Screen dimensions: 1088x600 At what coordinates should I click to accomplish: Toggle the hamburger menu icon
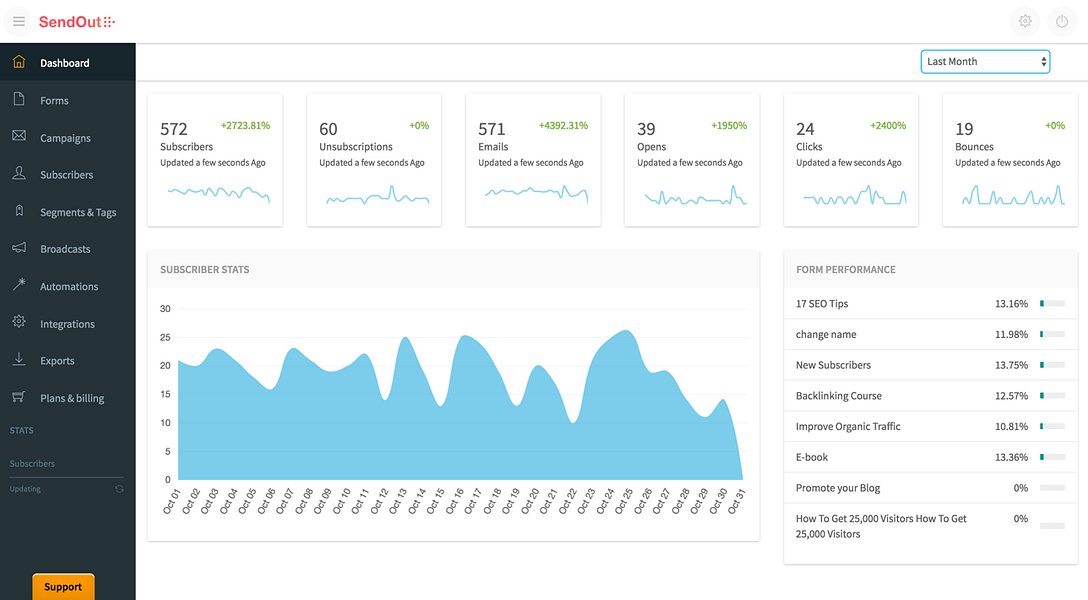coord(19,22)
